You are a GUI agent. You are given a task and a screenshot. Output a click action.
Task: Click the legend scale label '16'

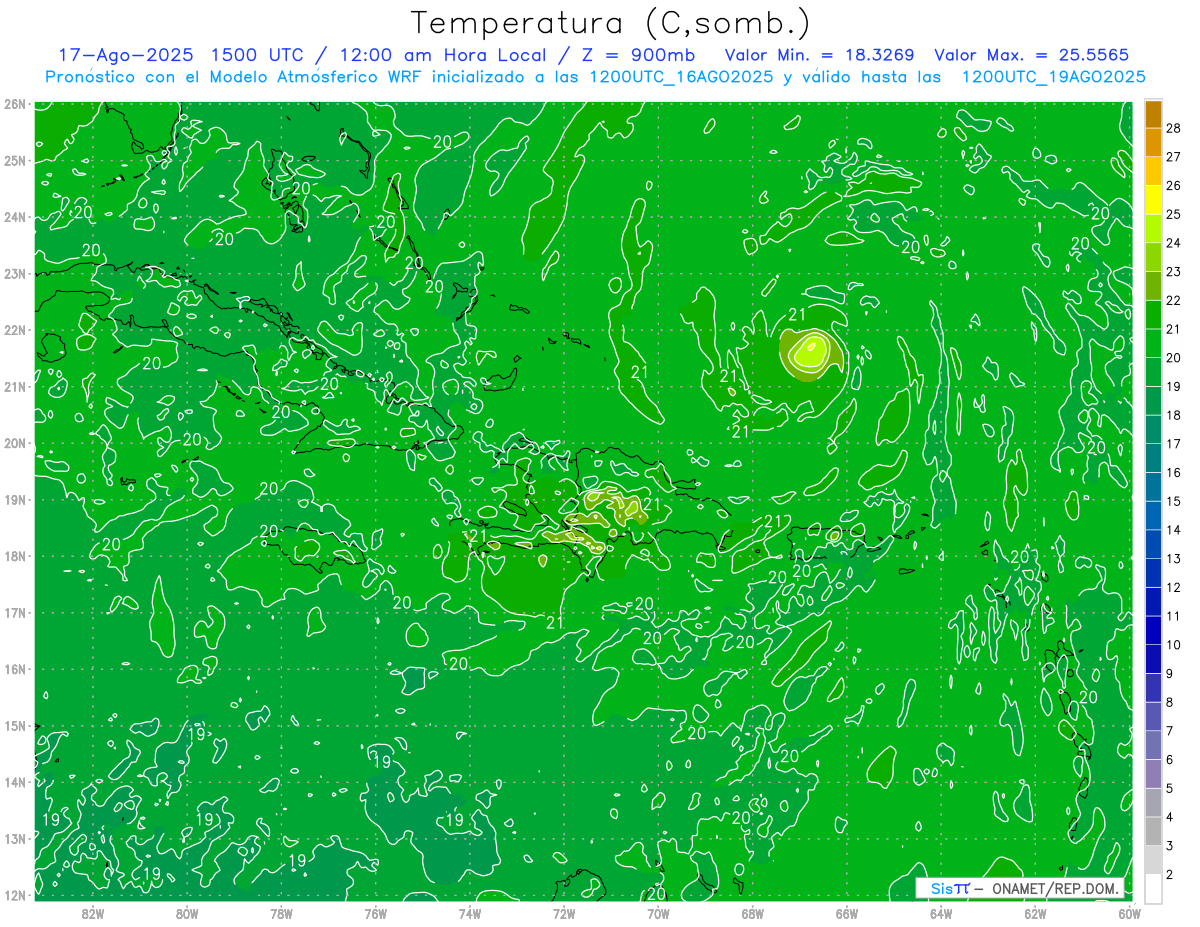click(x=1173, y=472)
